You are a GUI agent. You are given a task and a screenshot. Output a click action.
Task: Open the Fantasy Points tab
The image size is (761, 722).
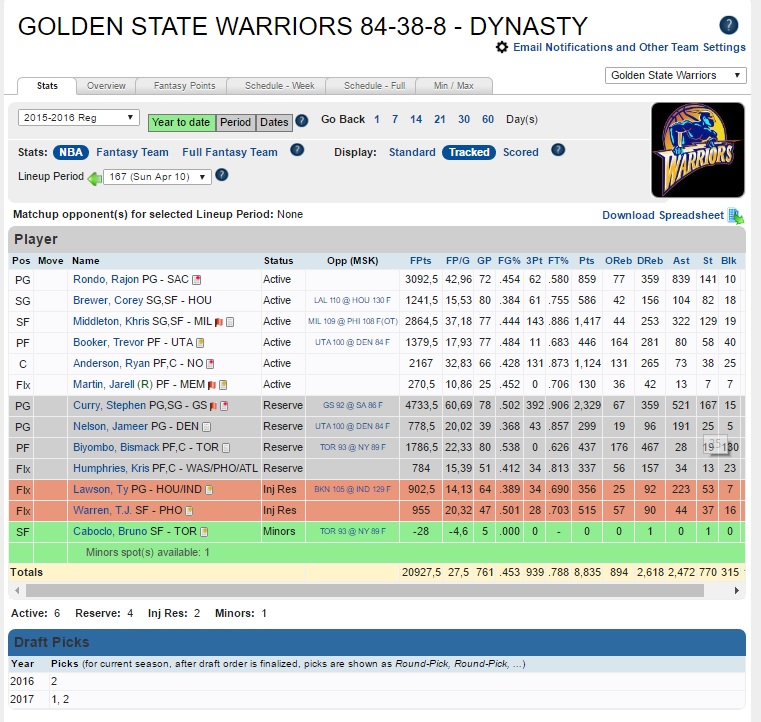click(184, 86)
